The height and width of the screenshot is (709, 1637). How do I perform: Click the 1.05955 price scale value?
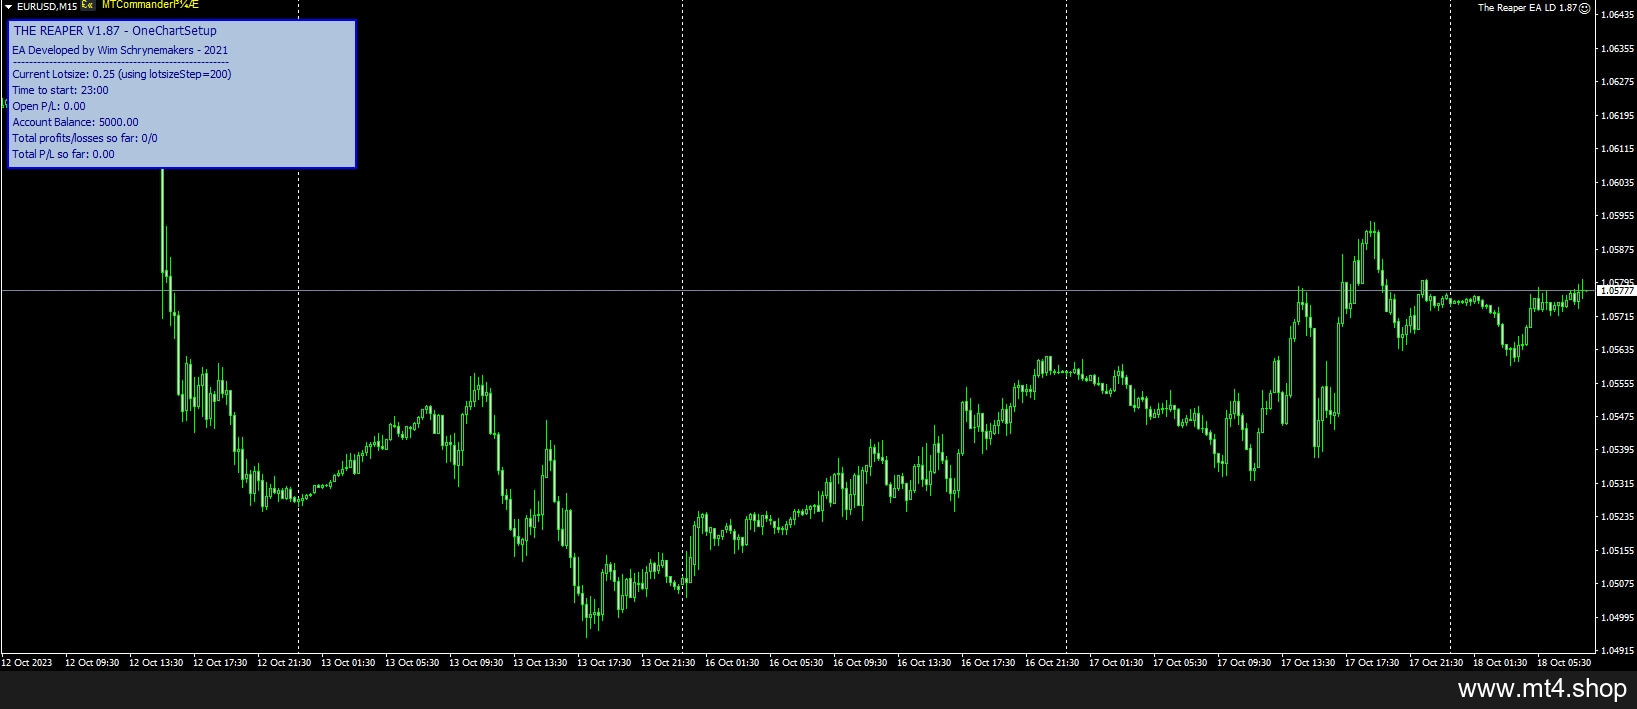tap(1617, 215)
